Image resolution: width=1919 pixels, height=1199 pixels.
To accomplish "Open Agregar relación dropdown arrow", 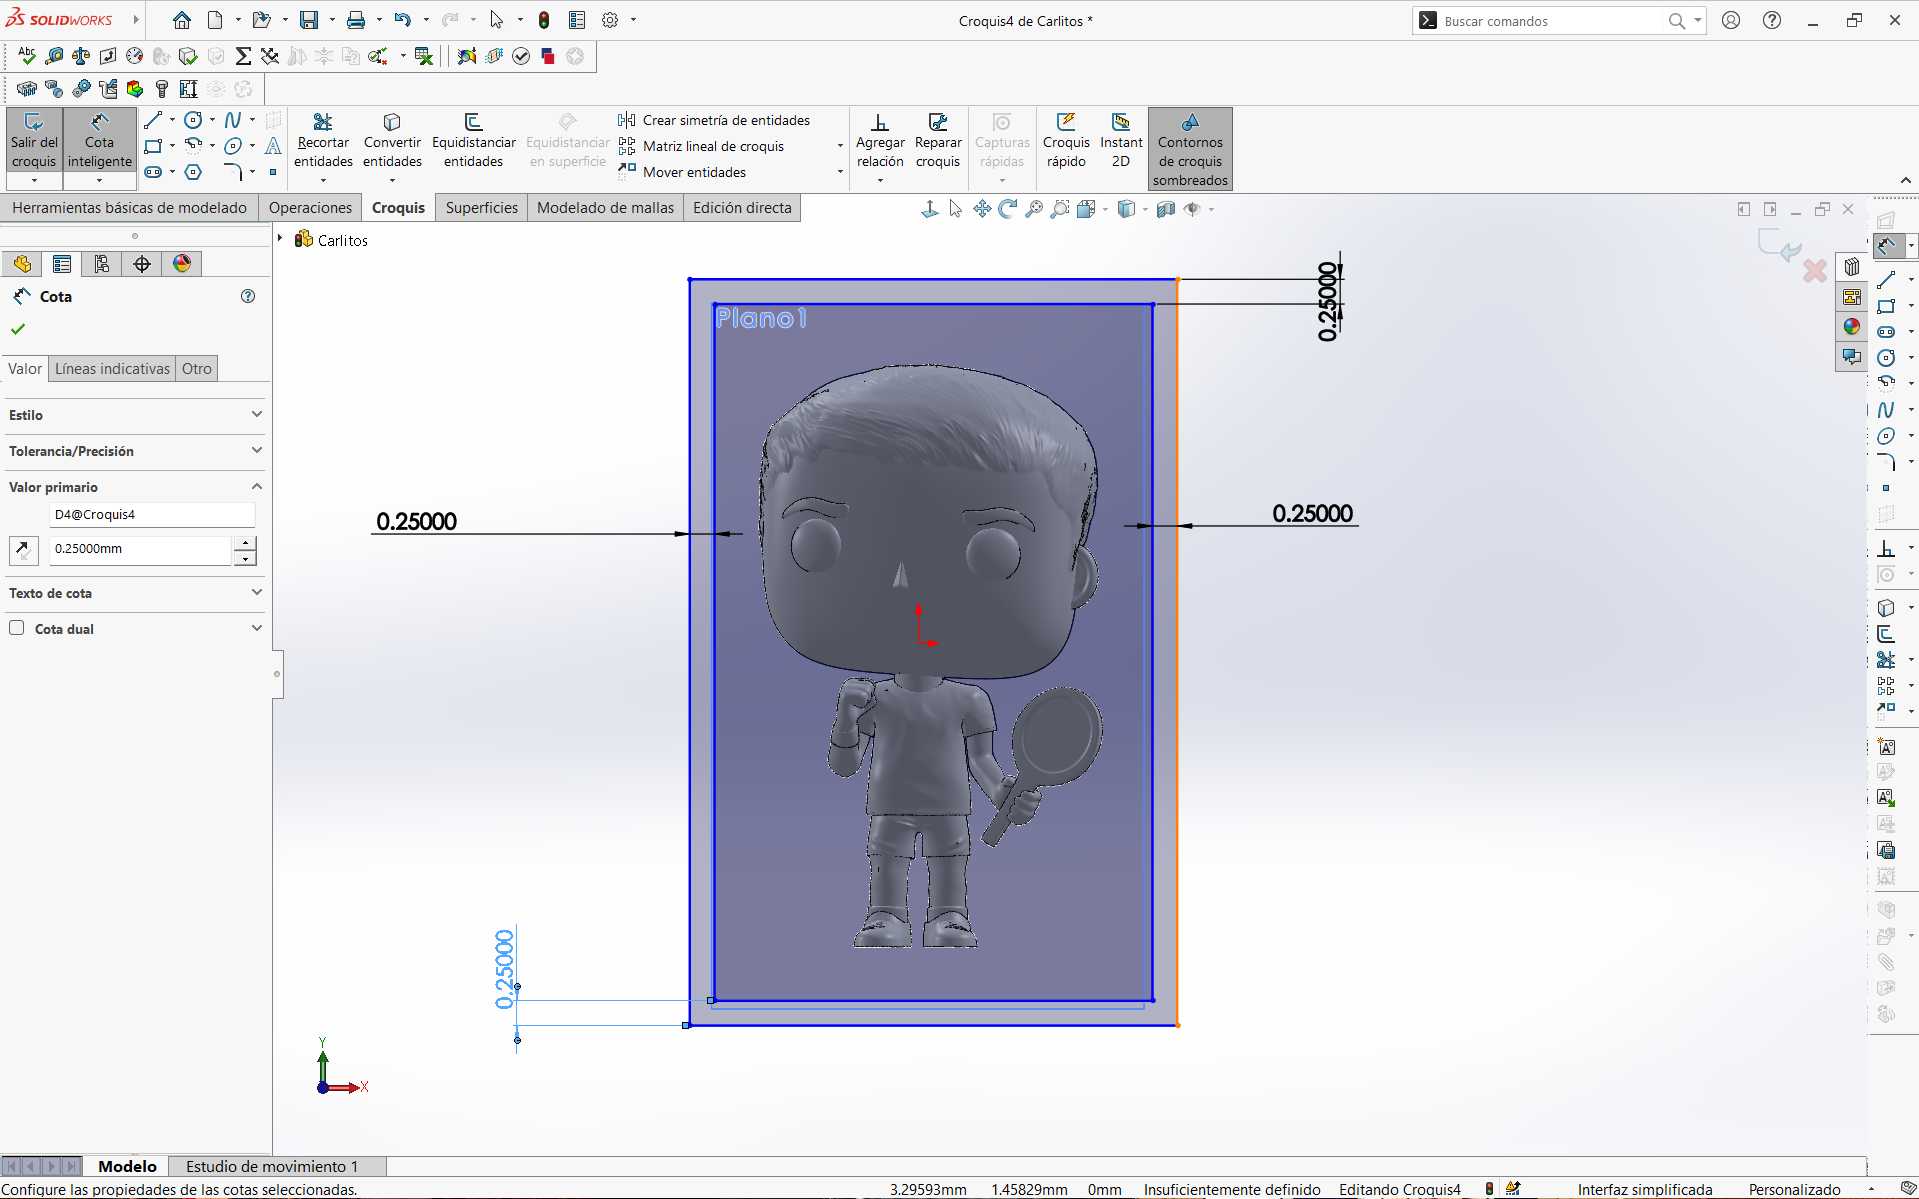I will 880,181.
